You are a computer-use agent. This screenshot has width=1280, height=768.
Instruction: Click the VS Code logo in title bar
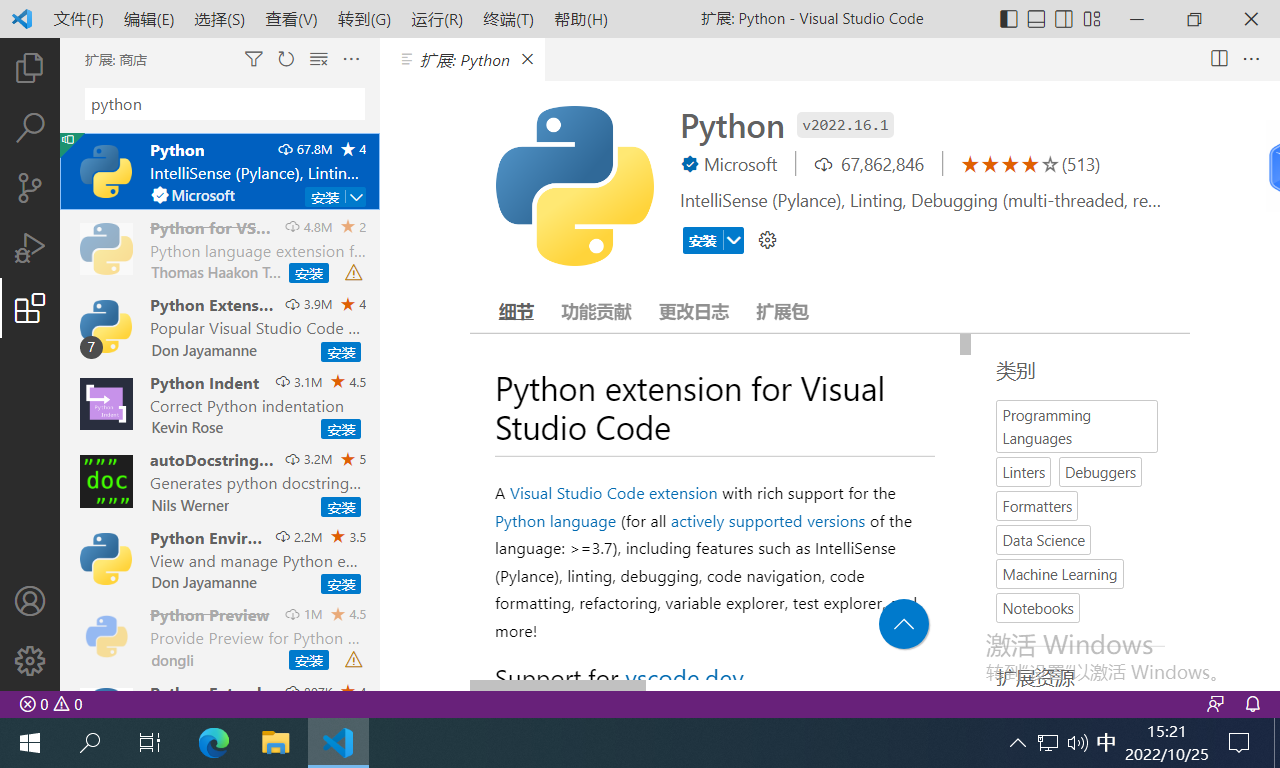point(21,19)
